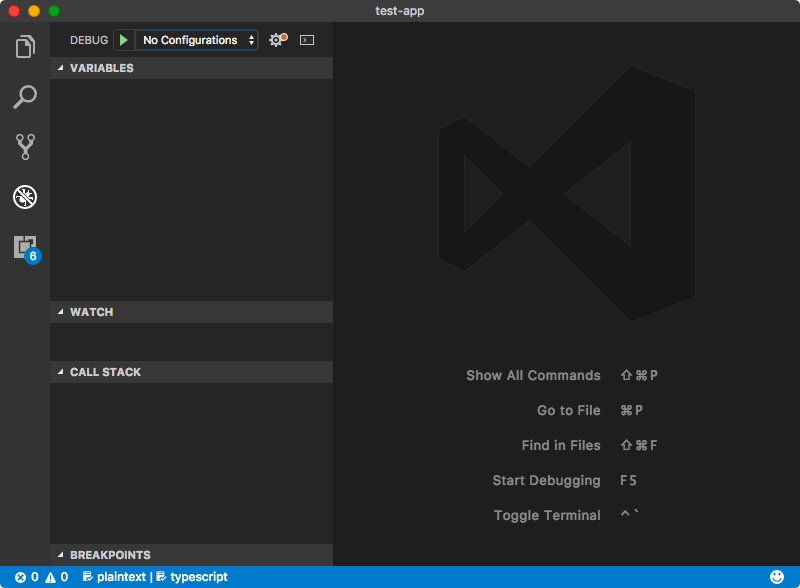Open the No Configurations dropdown

[197, 40]
